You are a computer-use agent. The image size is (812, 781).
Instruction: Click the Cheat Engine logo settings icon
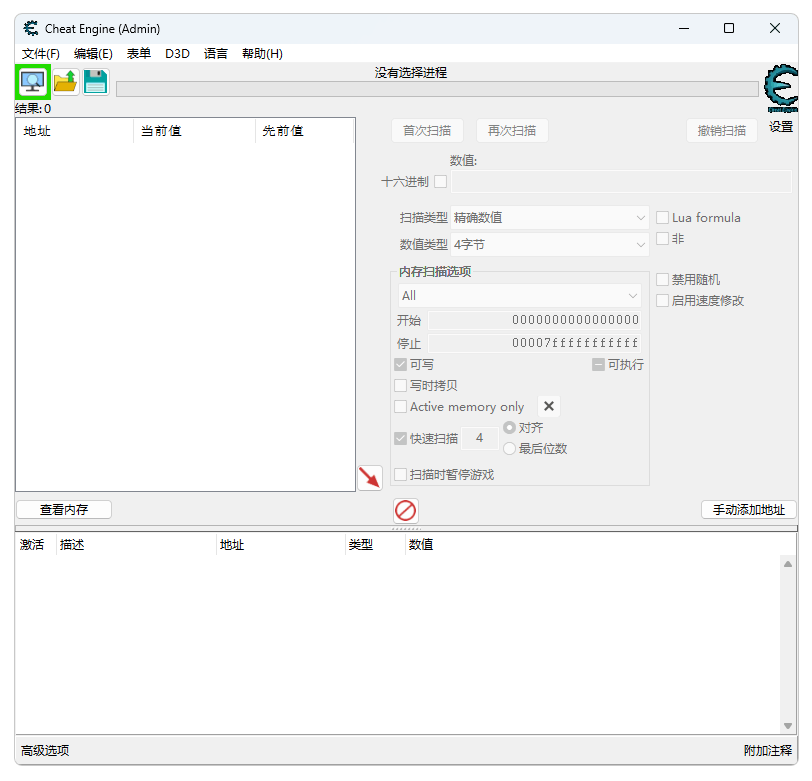pyautogui.click(x=780, y=90)
